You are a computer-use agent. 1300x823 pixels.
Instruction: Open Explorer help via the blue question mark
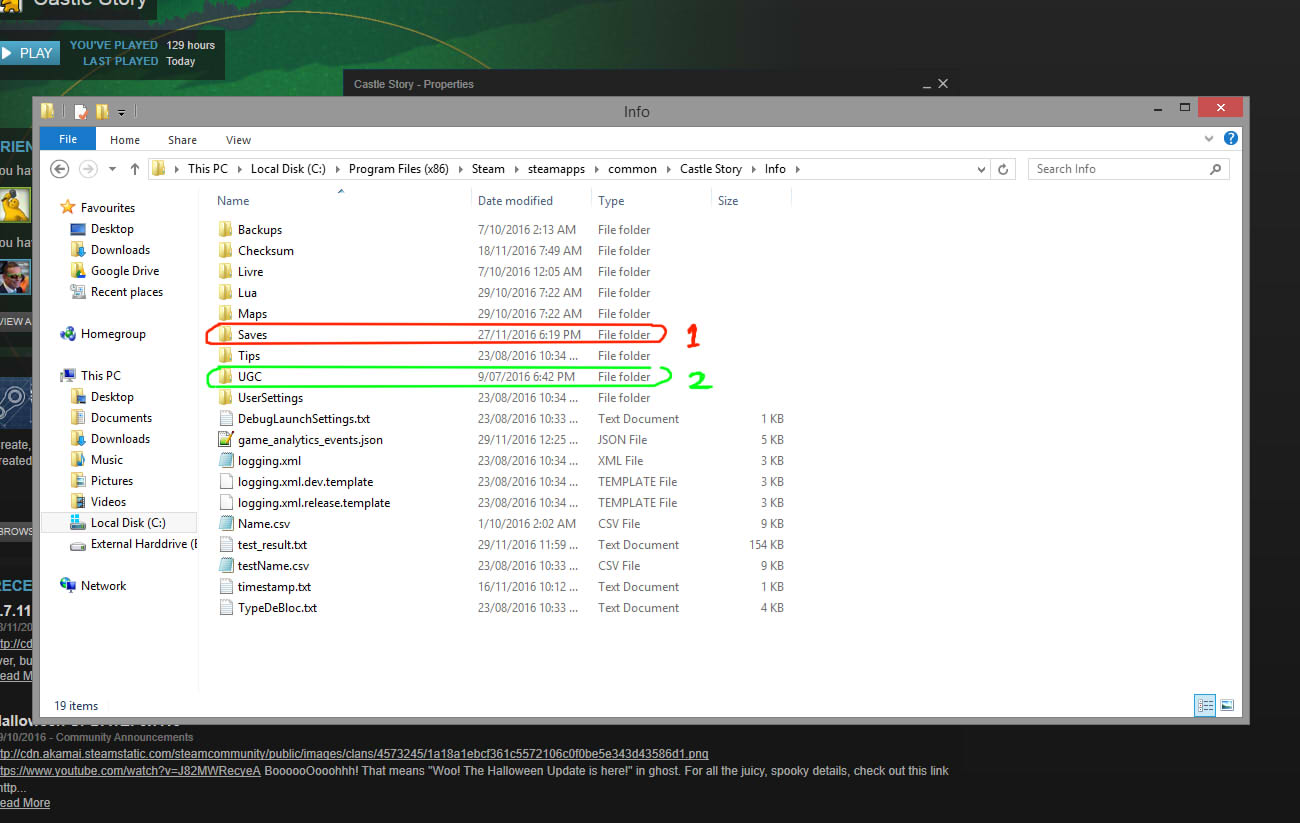[x=1231, y=139]
